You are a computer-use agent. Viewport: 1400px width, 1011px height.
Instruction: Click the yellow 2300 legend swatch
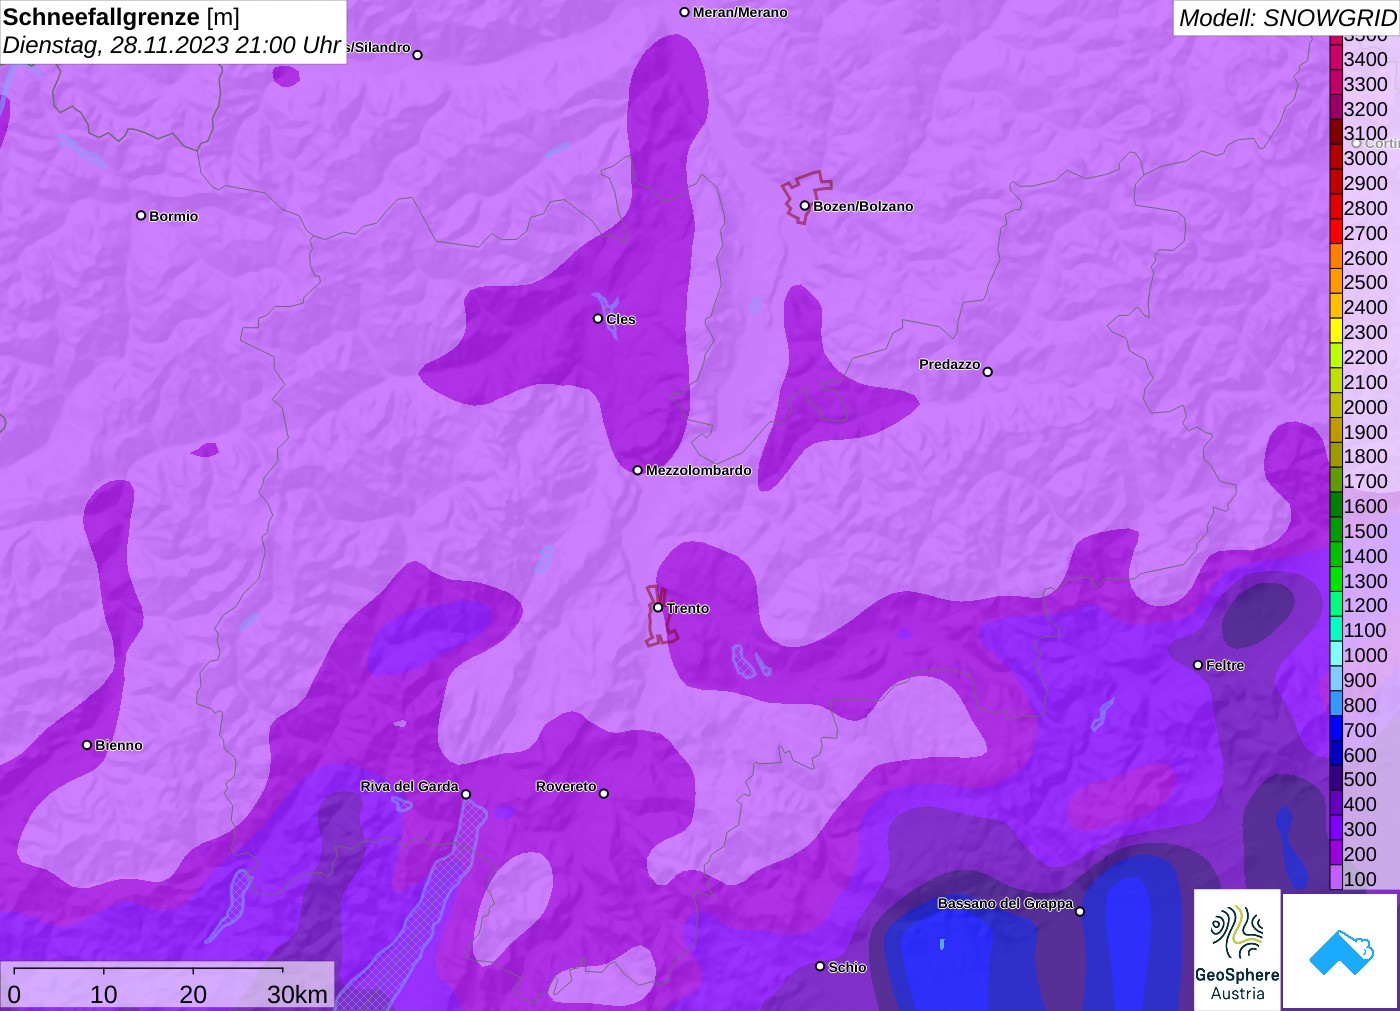pos(1336,332)
